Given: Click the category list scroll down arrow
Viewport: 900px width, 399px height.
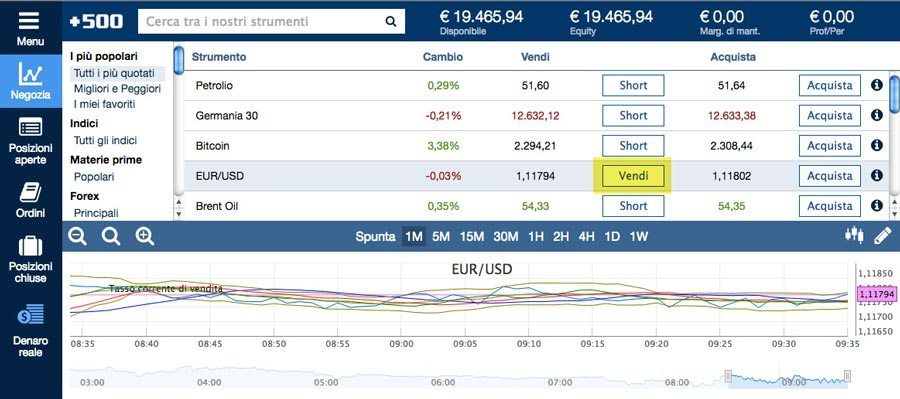Looking at the screenshot, I should tap(179, 214).
